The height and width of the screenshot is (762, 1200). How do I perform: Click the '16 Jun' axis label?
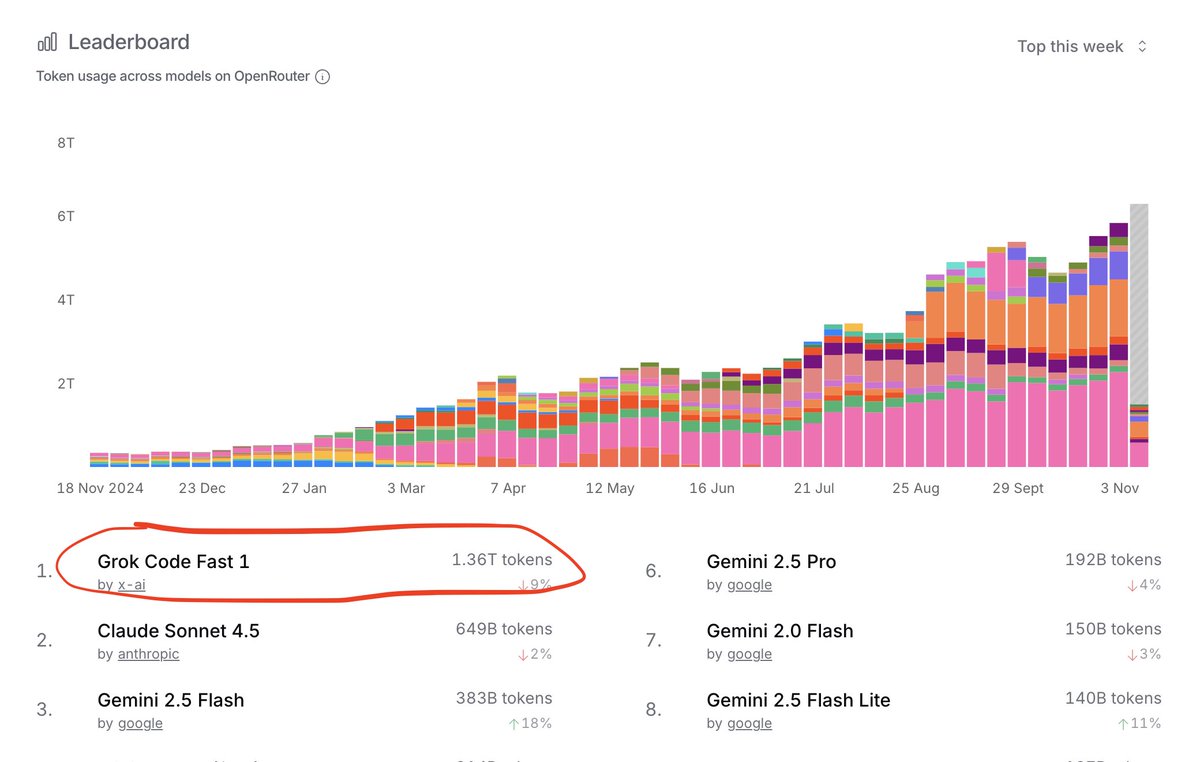[x=712, y=488]
